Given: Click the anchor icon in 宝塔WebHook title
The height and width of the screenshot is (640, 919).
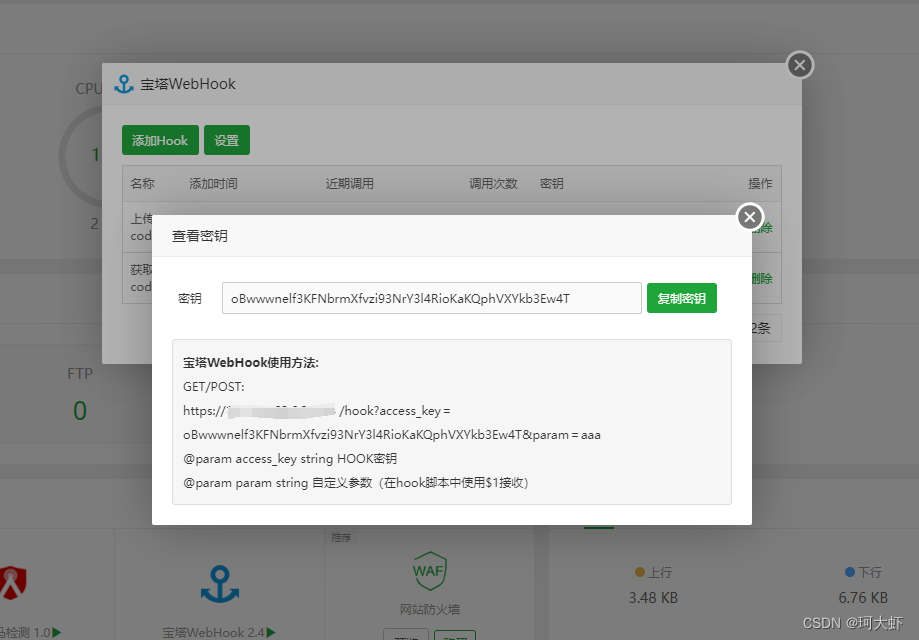Looking at the screenshot, I should [x=124, y=84].
